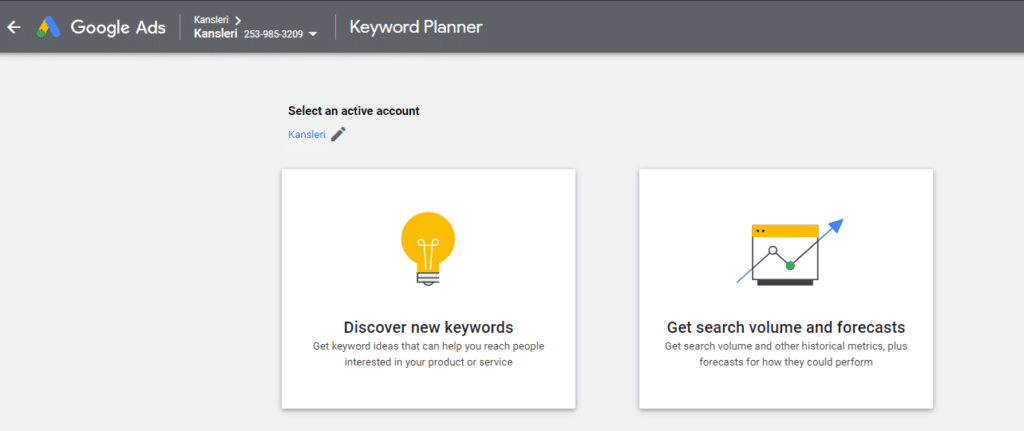This screenshot has width=1024, height=431.
Task: Click the Google Ads wordmark text
Action: point(118,27)
